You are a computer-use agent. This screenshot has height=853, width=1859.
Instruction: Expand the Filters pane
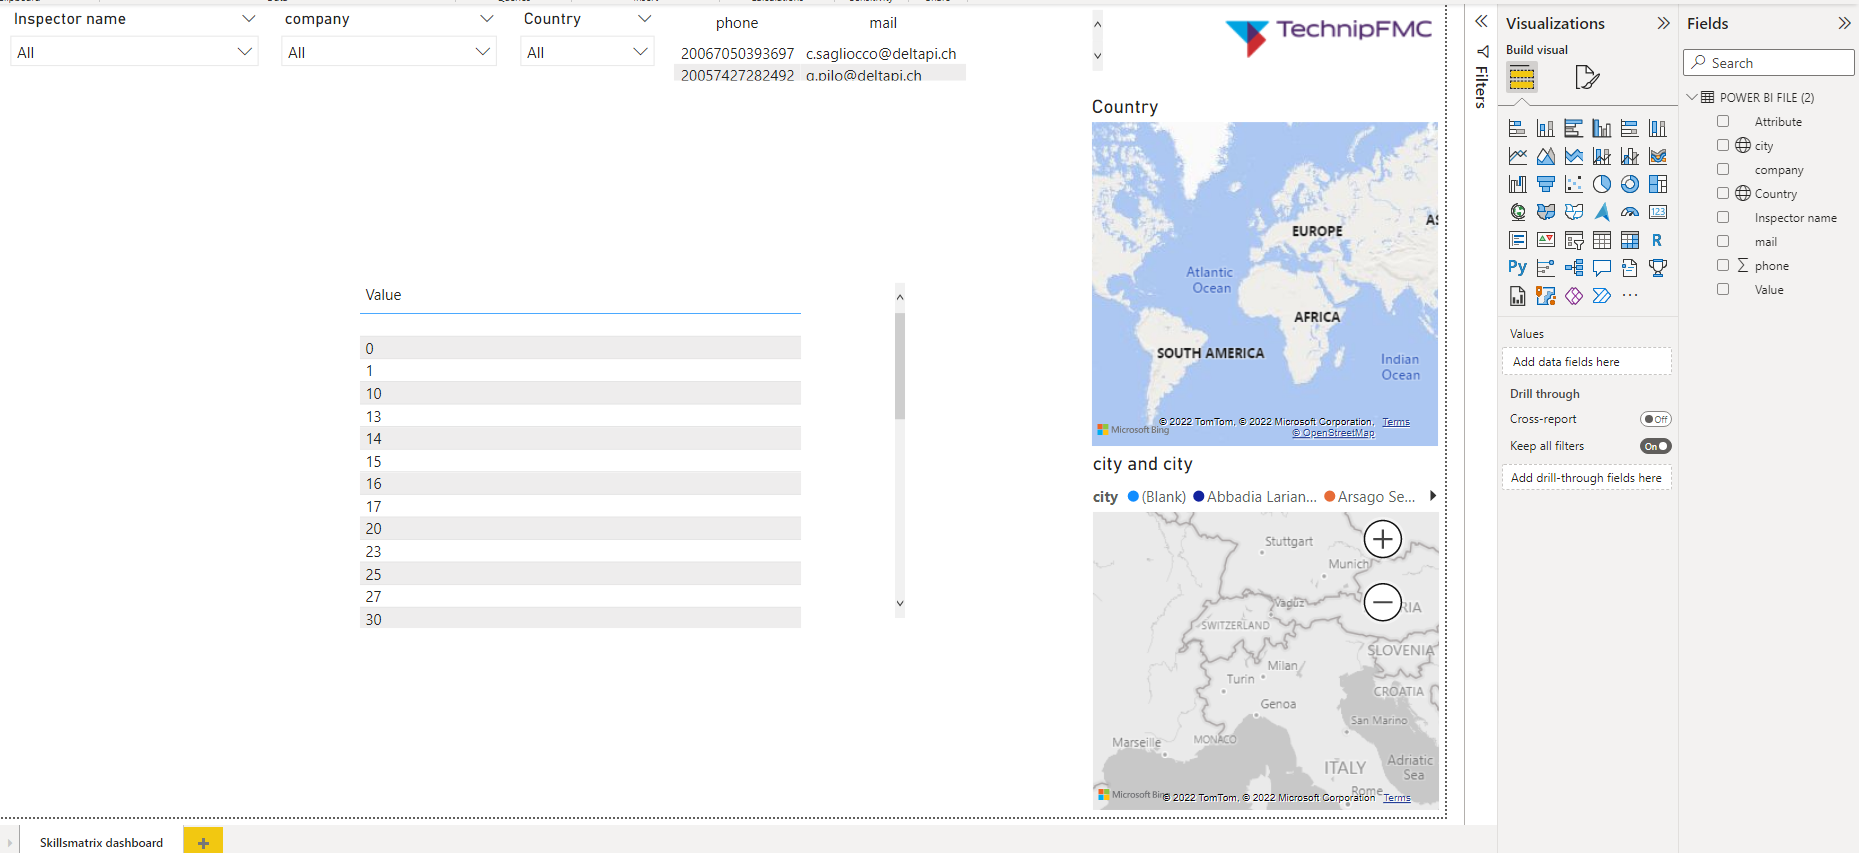pyautogui.click(x=1481, y=21)
